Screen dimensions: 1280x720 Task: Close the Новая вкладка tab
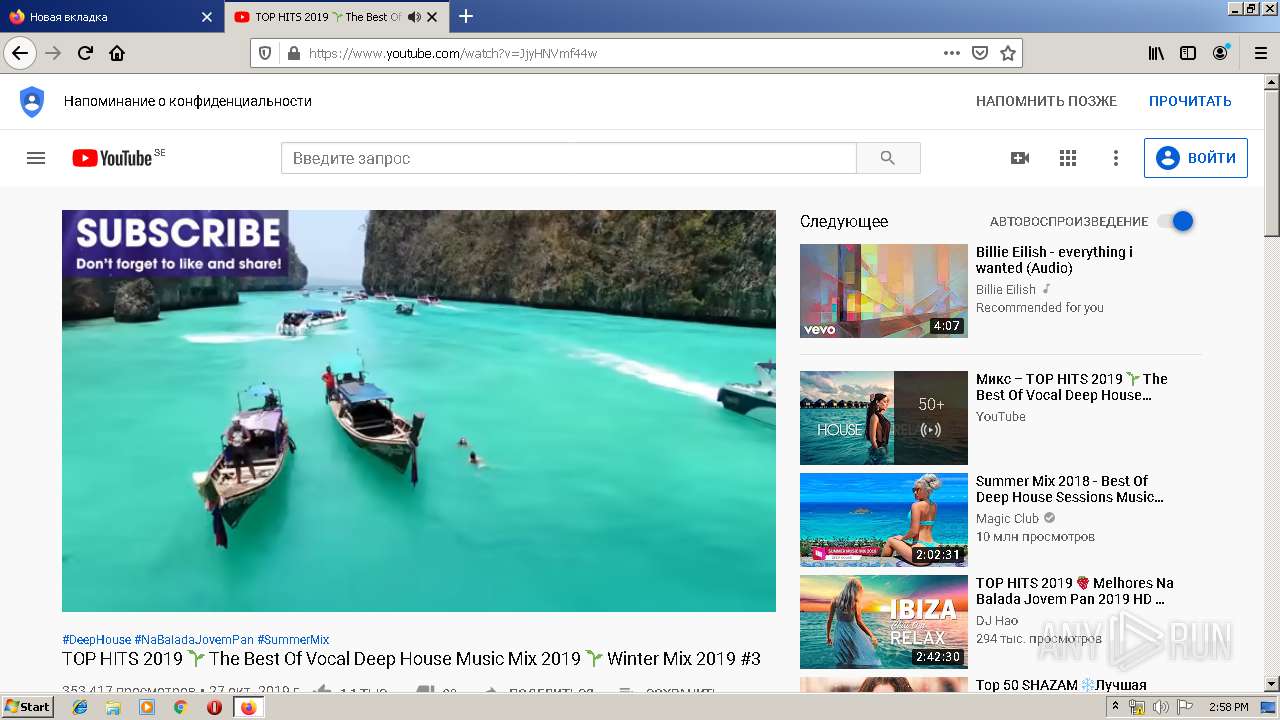[207, 17]
